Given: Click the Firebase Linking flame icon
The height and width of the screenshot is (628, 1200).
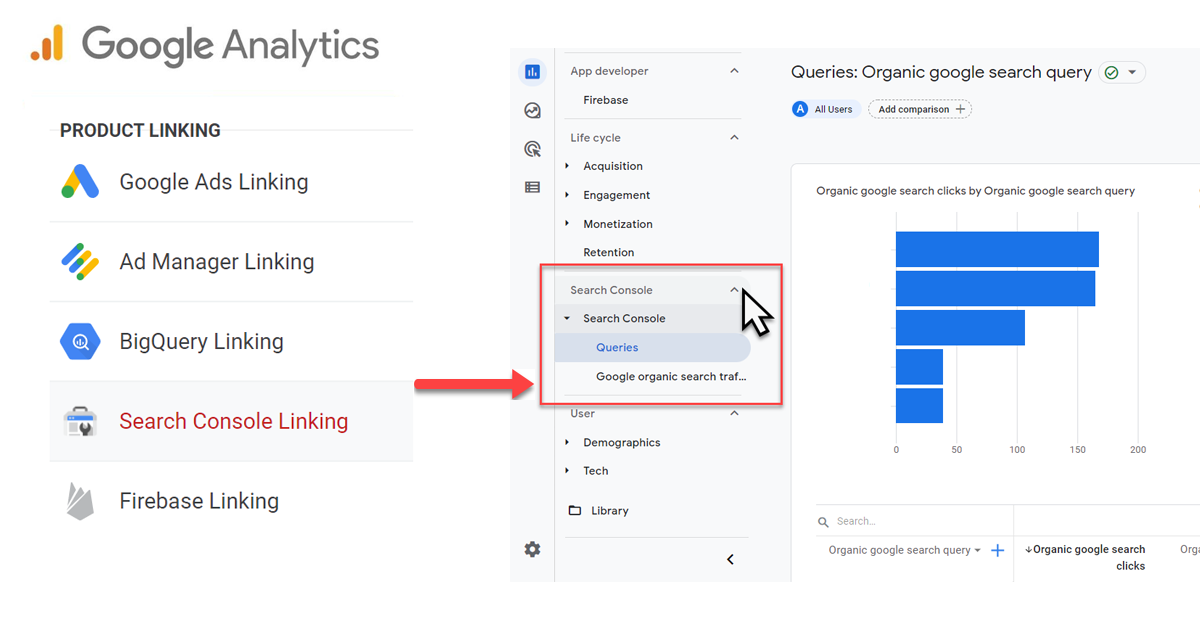Looking at the screenshot, I should coord(80,501).
